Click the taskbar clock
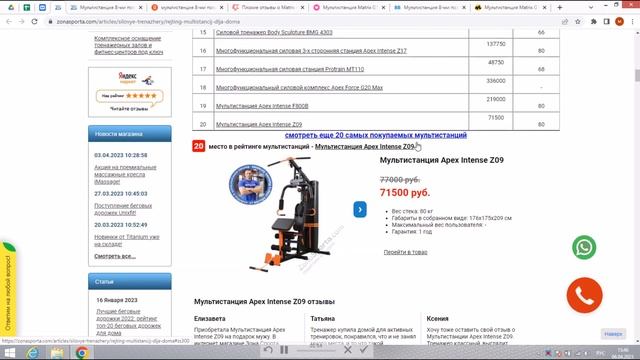This screenshot has height=360, width=640. coord(623,353)
